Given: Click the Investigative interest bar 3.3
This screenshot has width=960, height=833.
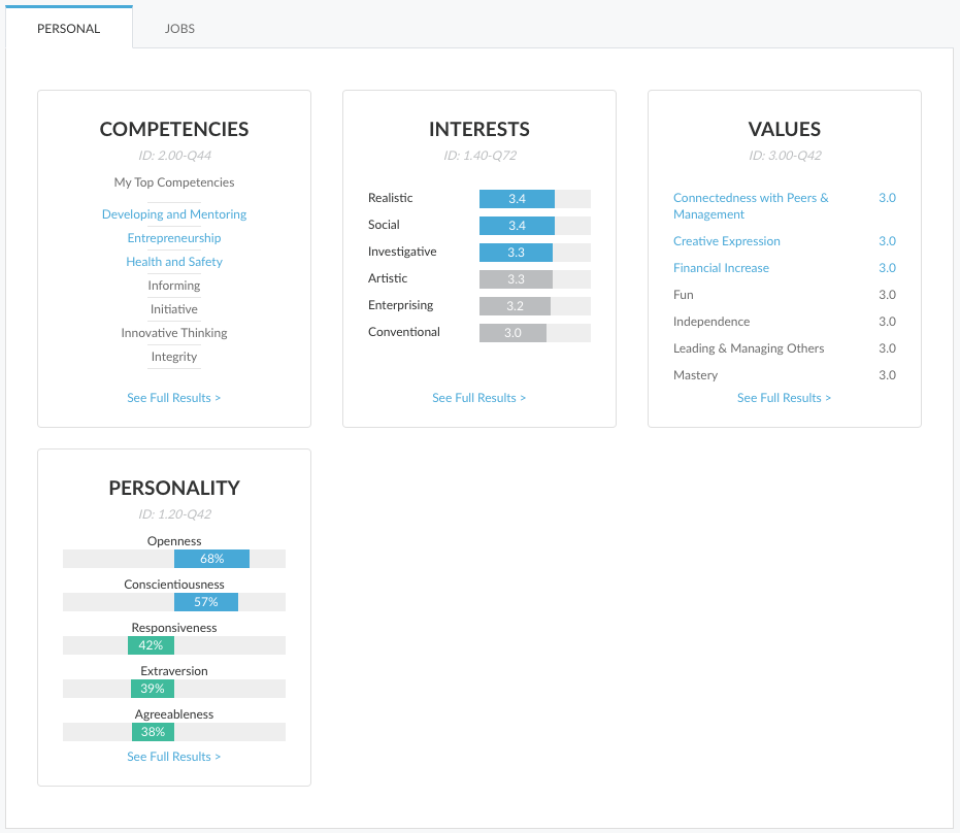Looking at the screenshot, I should (516, 253).
